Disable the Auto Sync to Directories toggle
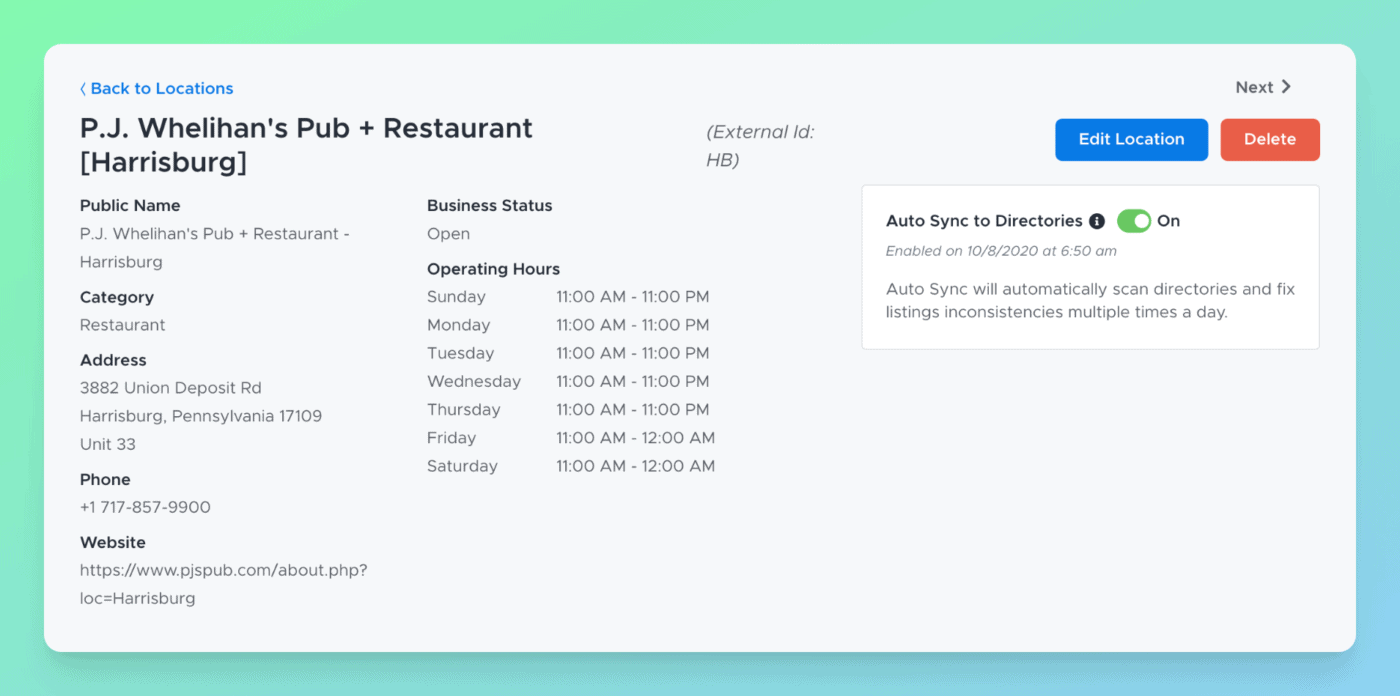The height and width of the screenshot is (696, 1400). 1134,221
